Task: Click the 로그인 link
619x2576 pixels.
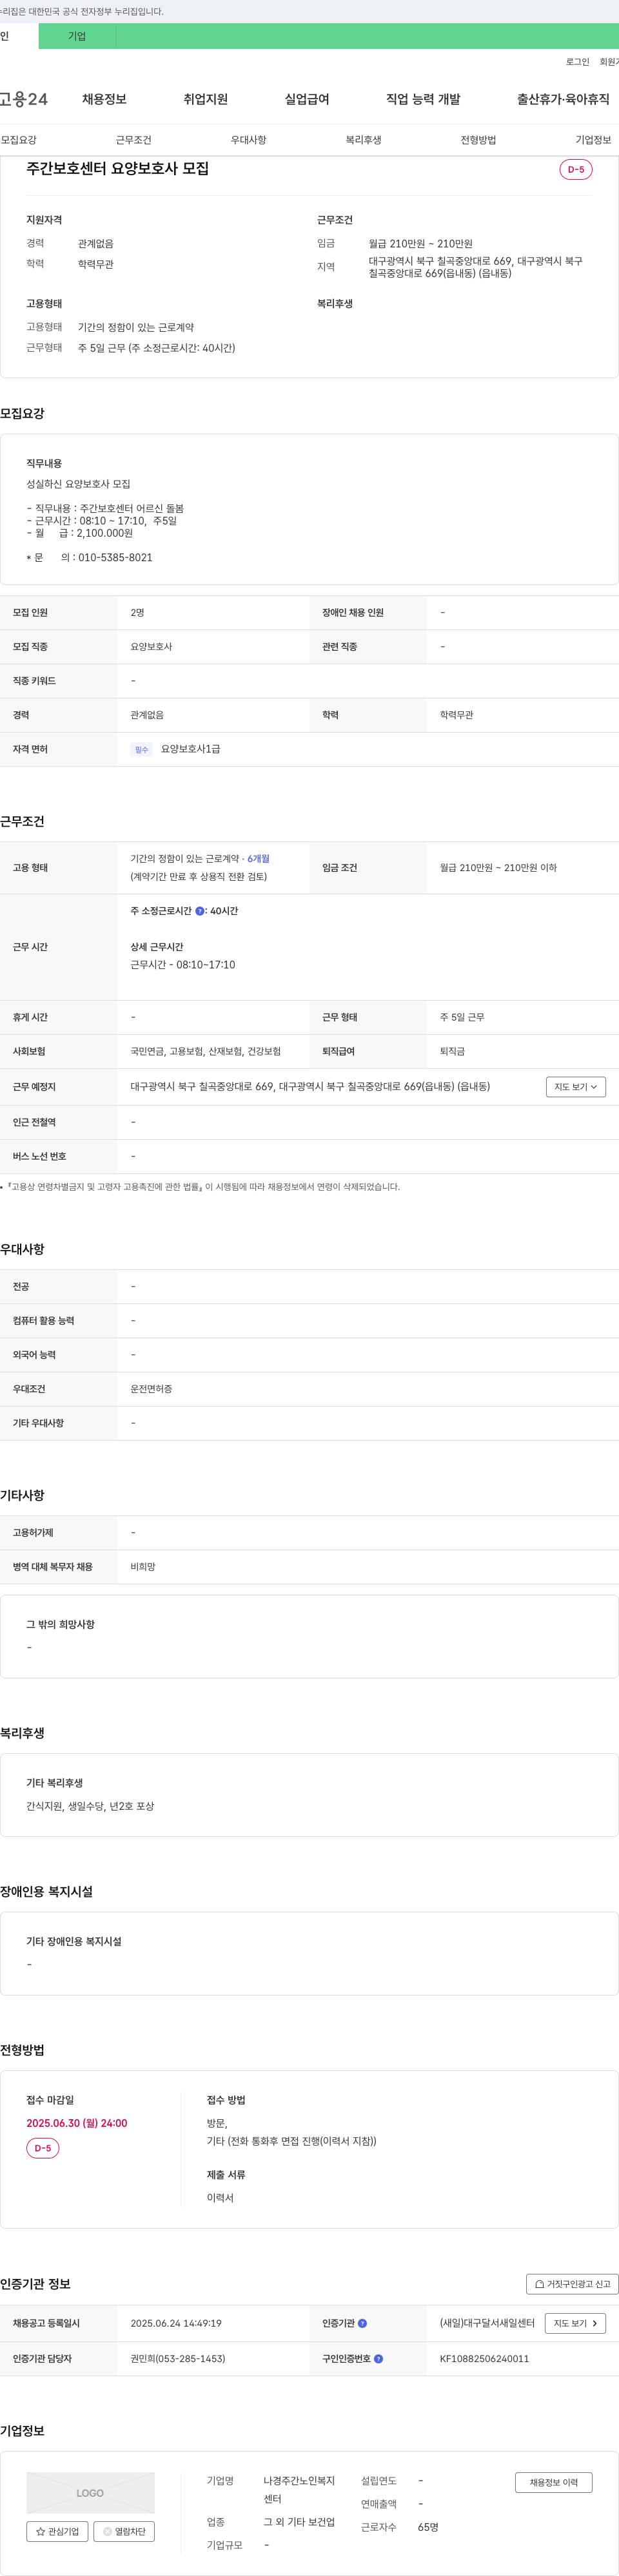Action: coord(577,62)
